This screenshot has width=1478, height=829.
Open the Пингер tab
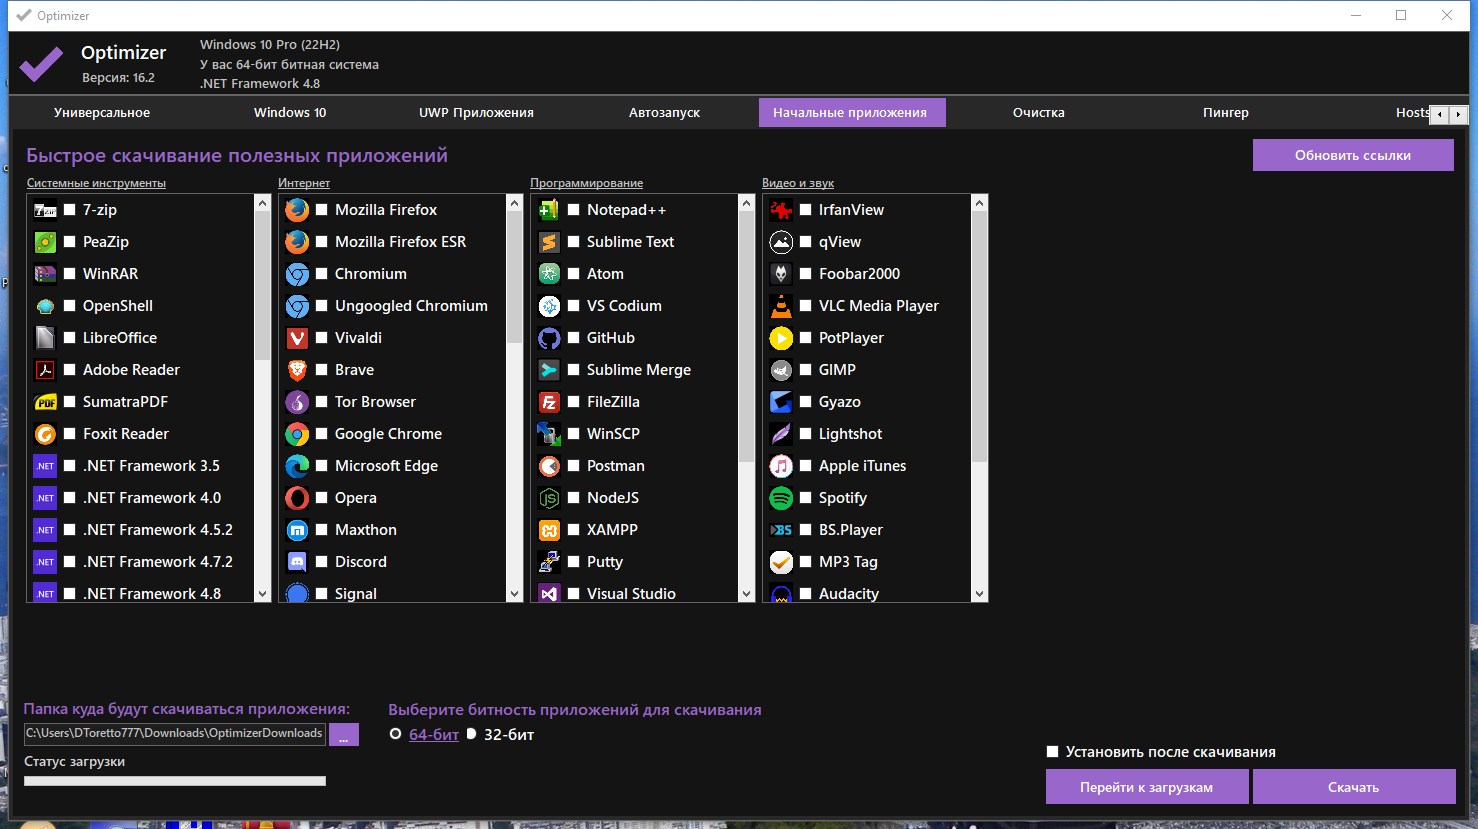coord(1226,113)
